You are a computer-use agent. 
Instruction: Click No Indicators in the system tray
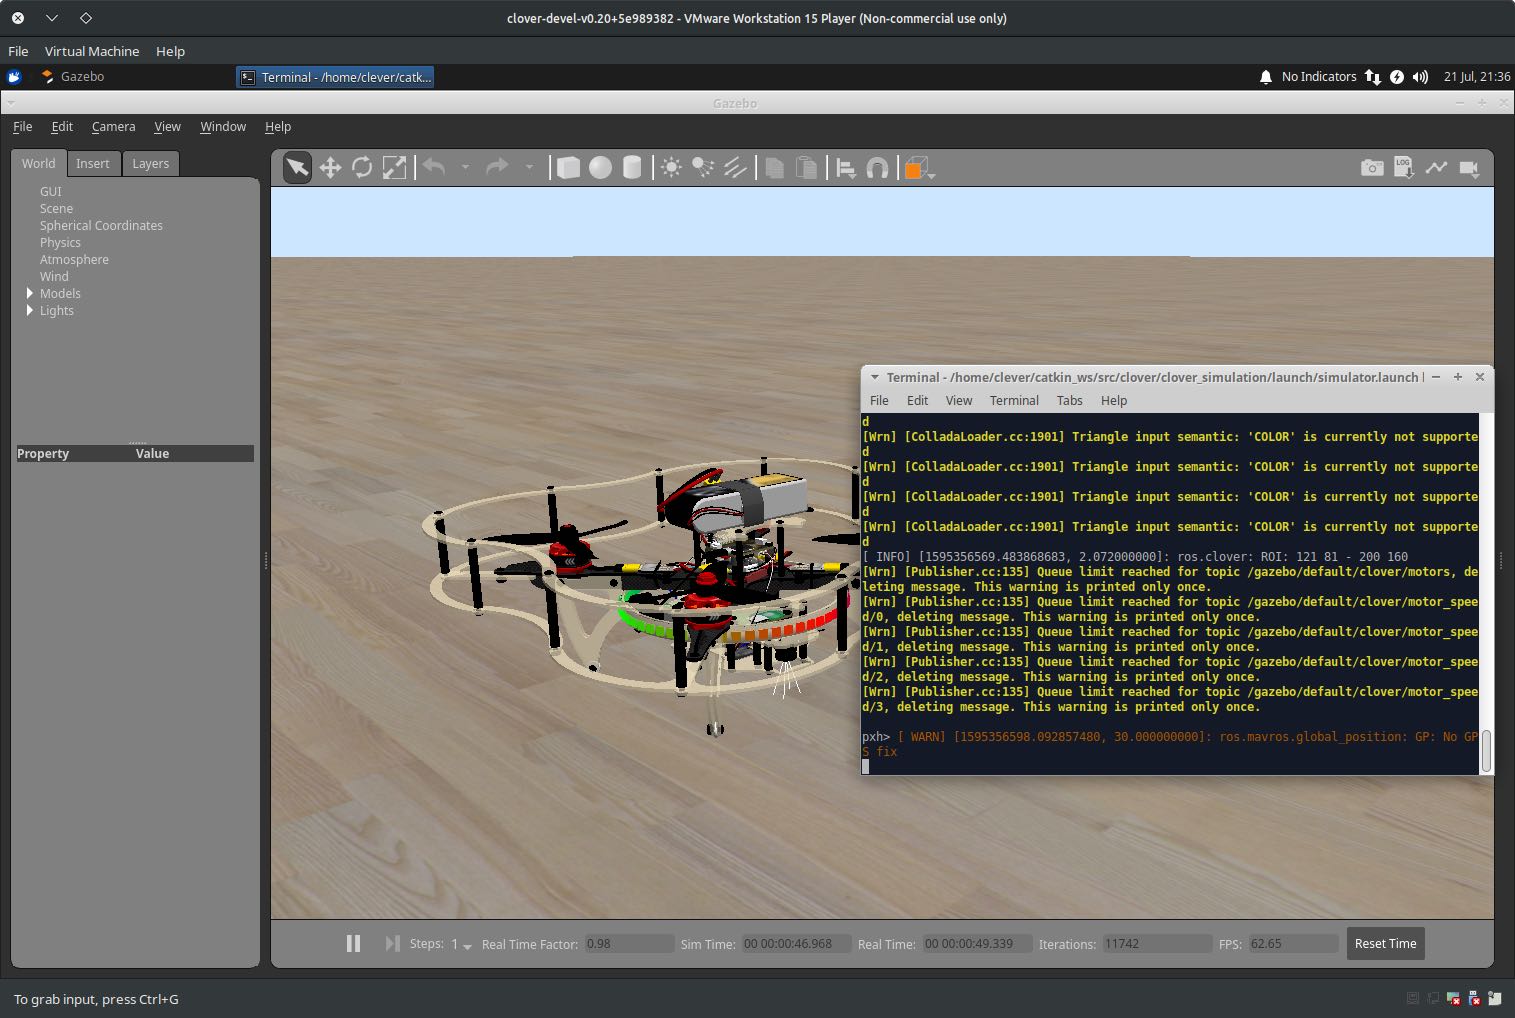[x=1318, y=76]
